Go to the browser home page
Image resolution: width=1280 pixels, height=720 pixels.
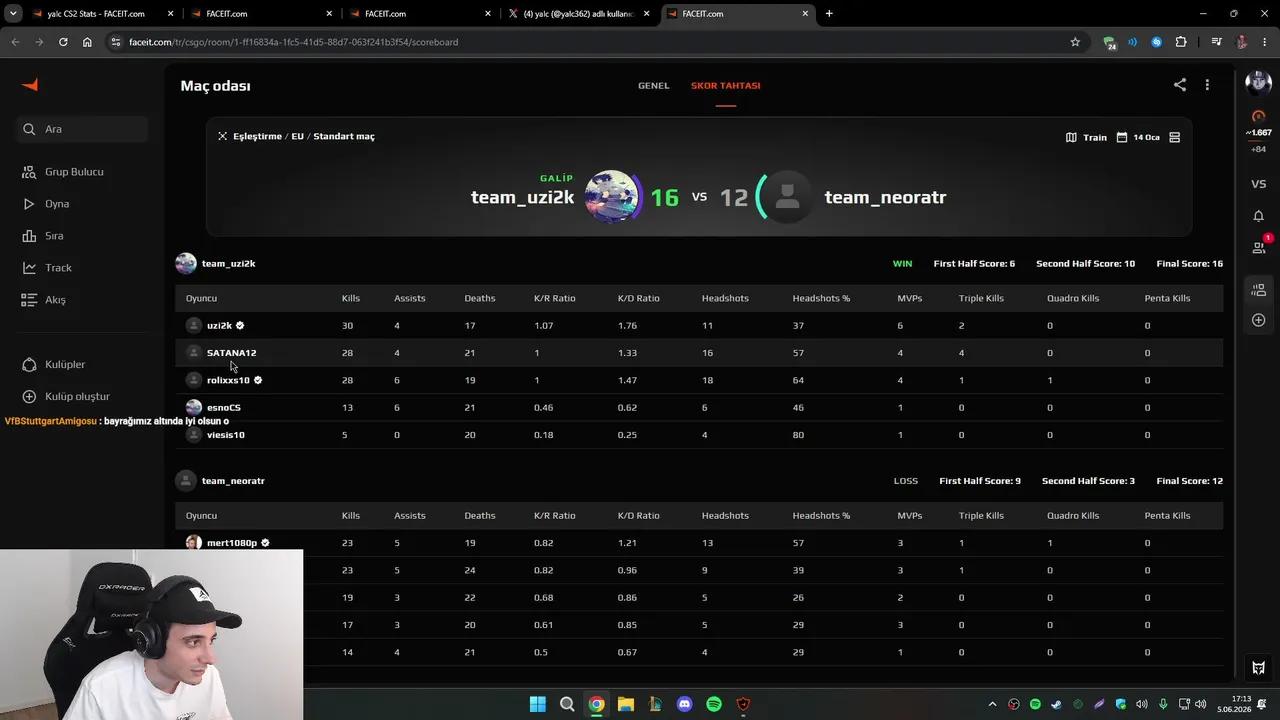[87, 42]
